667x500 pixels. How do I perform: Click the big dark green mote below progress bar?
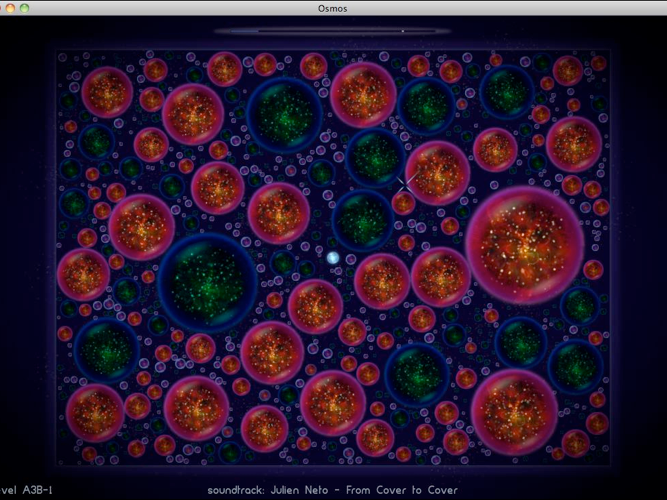click(285, 118)
